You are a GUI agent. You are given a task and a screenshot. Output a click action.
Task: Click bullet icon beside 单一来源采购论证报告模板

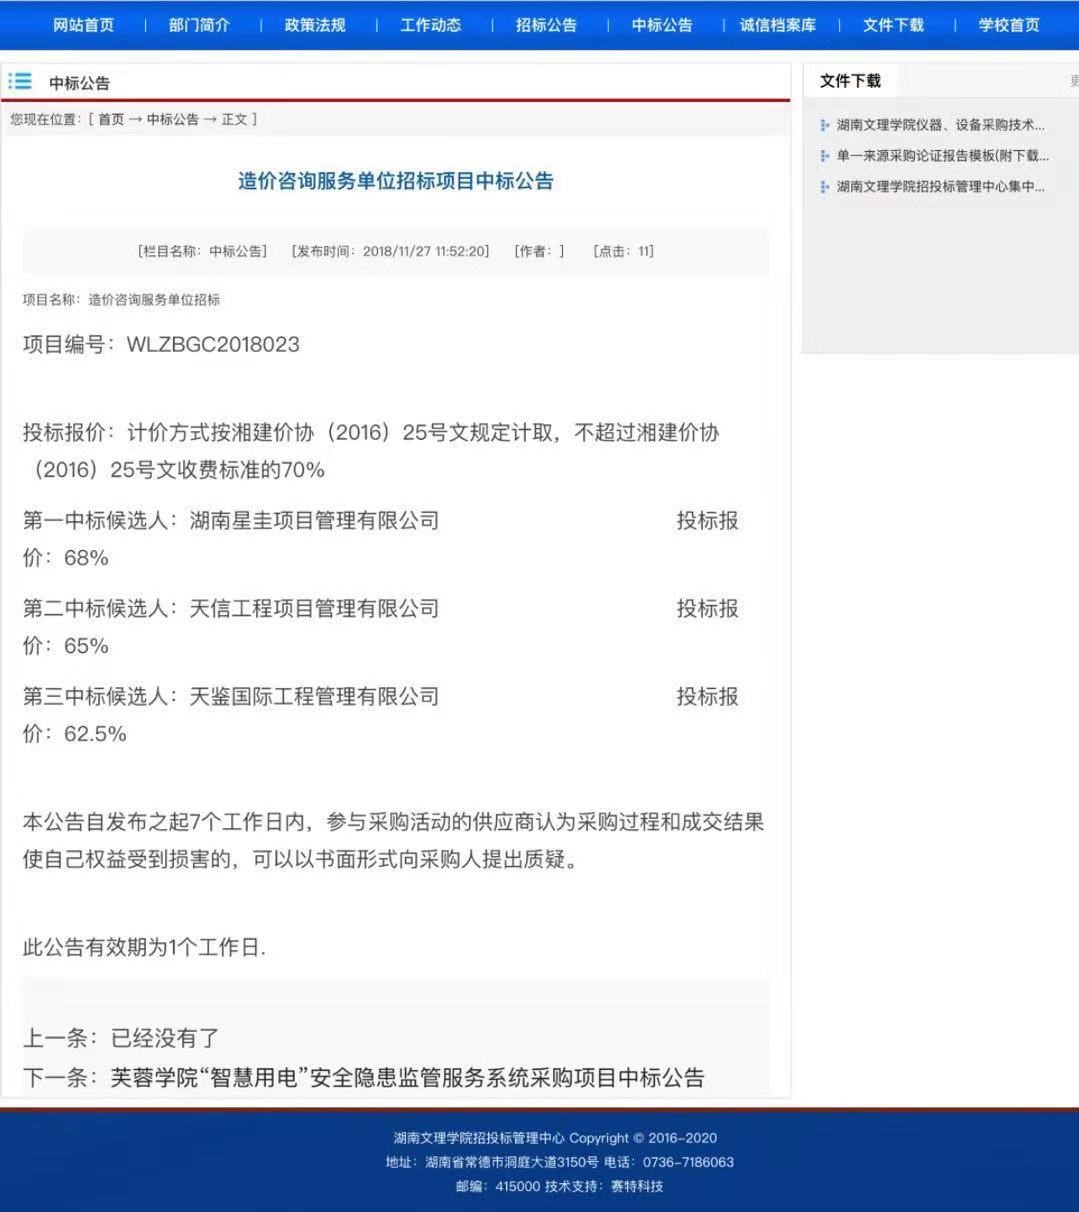coord(825,156)
